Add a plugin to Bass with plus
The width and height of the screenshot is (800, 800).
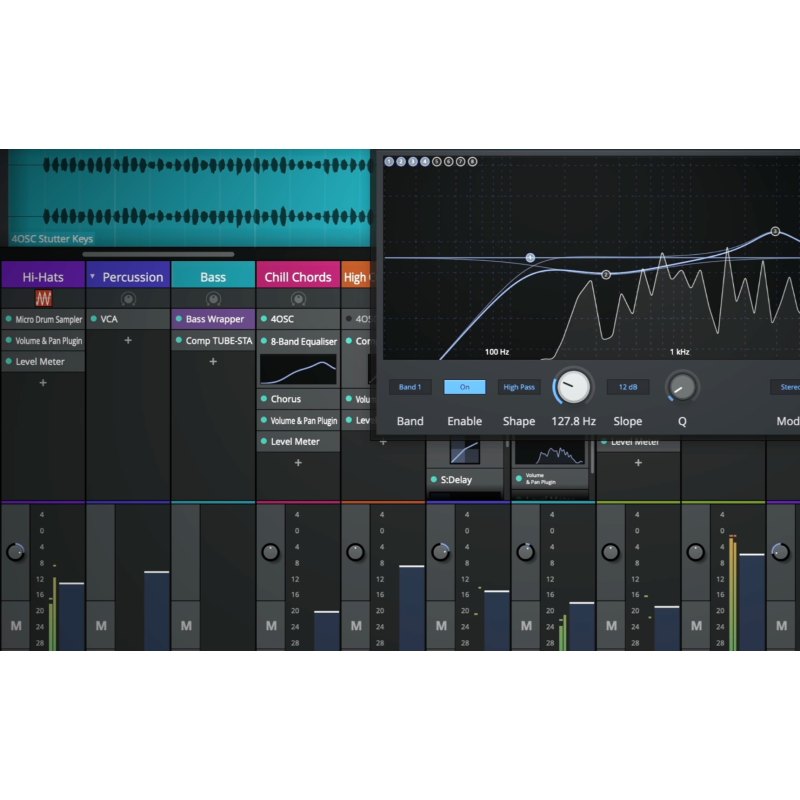pos(213,361)
